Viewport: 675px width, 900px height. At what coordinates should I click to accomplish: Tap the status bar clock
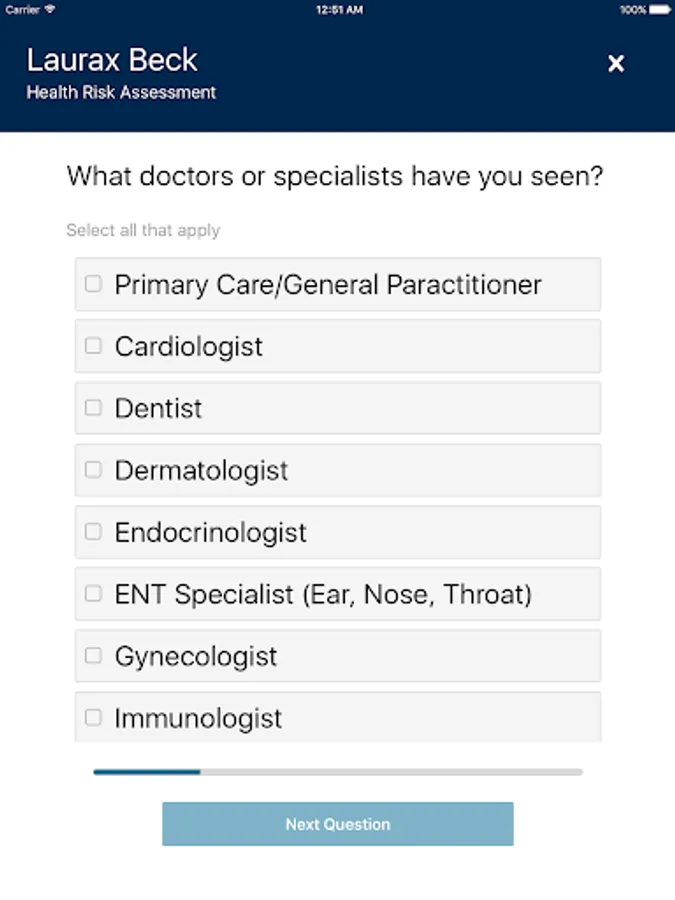pyautogui.click(x=338, y=9)
